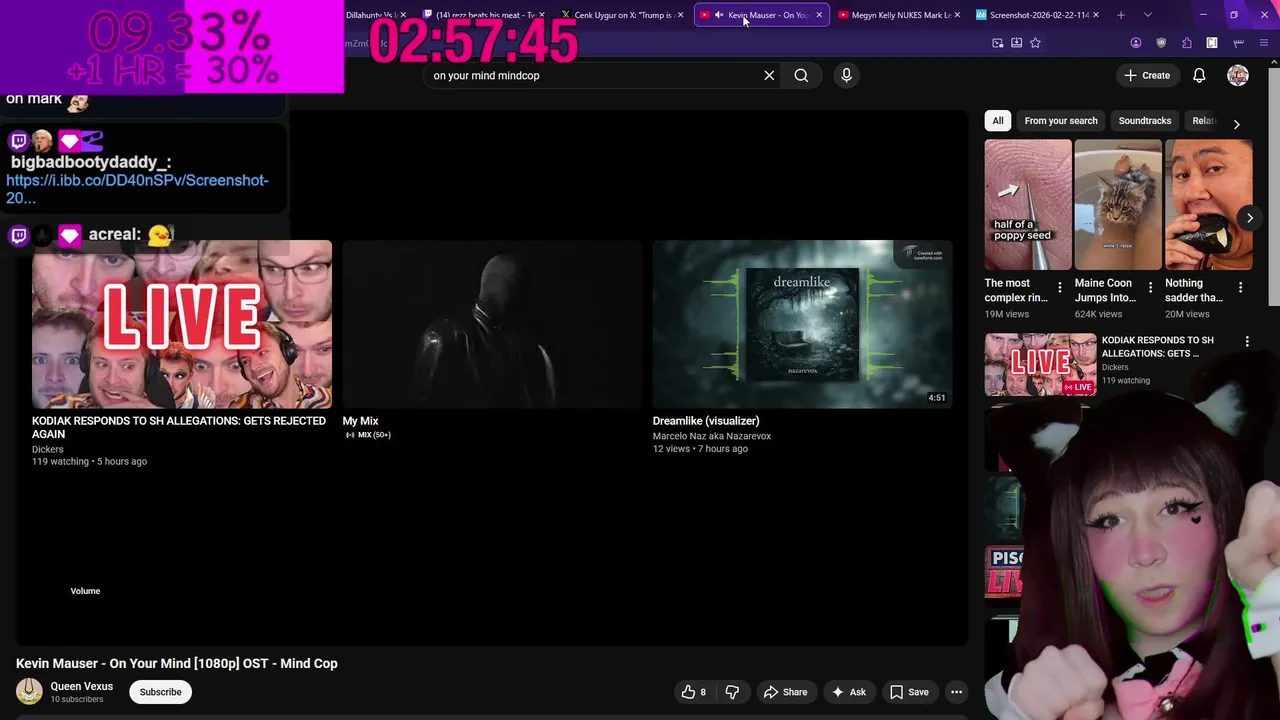Click the Create button

[x=1146, y=75]
